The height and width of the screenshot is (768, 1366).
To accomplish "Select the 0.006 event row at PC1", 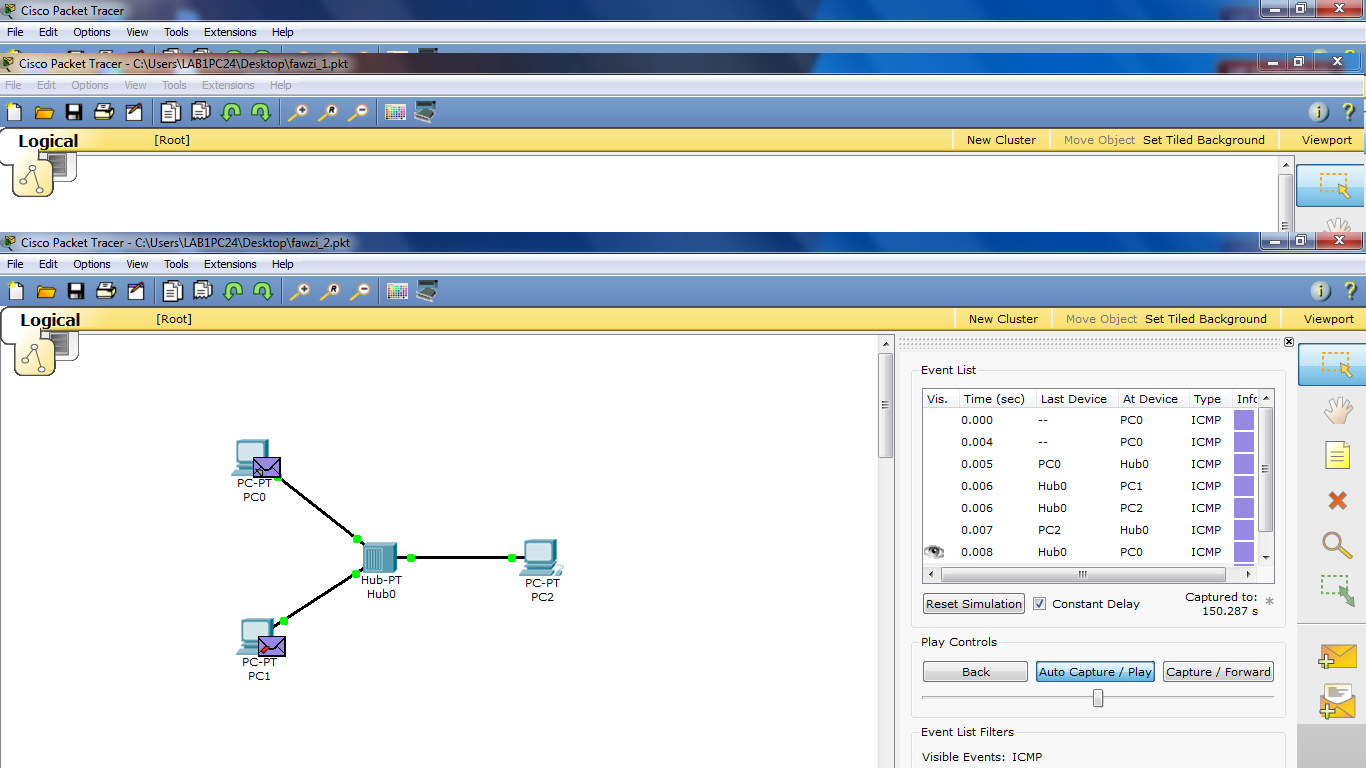I will (1089, 486).
